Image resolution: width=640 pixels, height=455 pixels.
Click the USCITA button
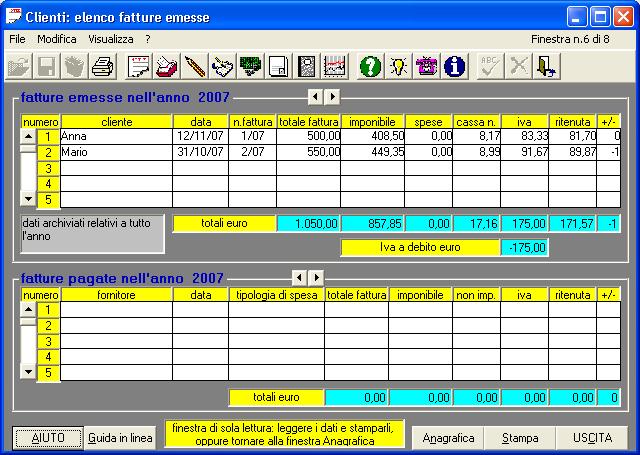[593, 438]
